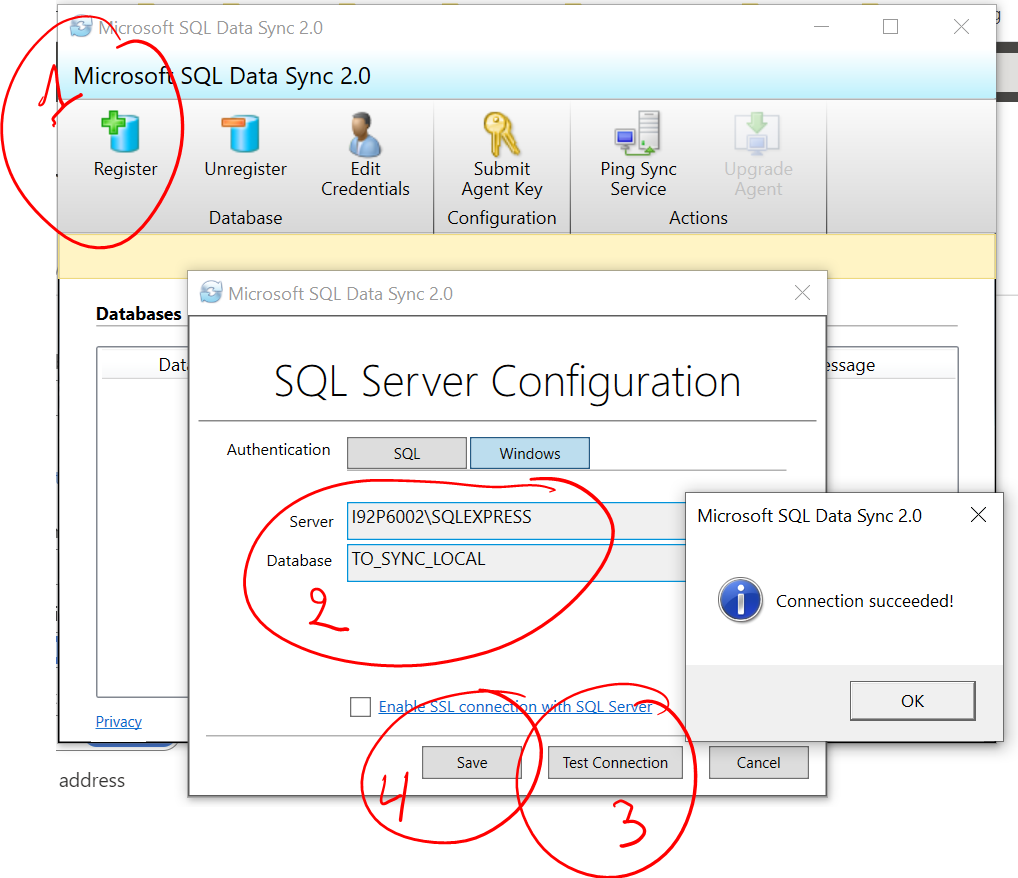Click the 'SQL Server Configuration' heading
The height and width of the screenshot is (878, 1018).
(x=508, y=381)
